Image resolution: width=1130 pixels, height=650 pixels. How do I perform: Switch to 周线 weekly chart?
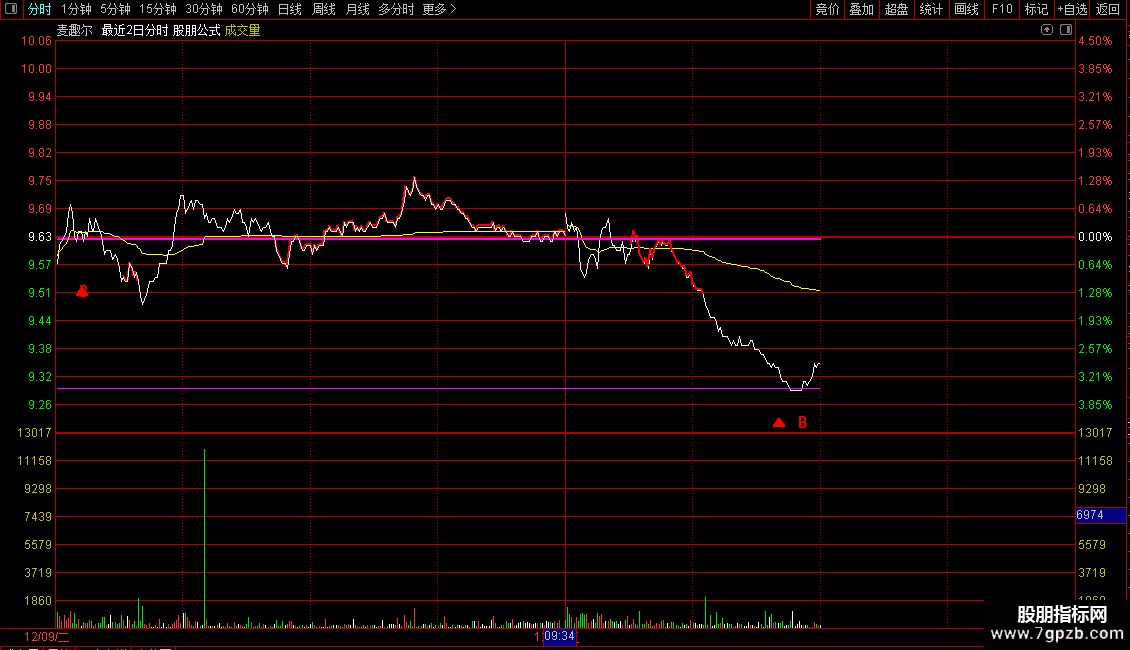324,9
